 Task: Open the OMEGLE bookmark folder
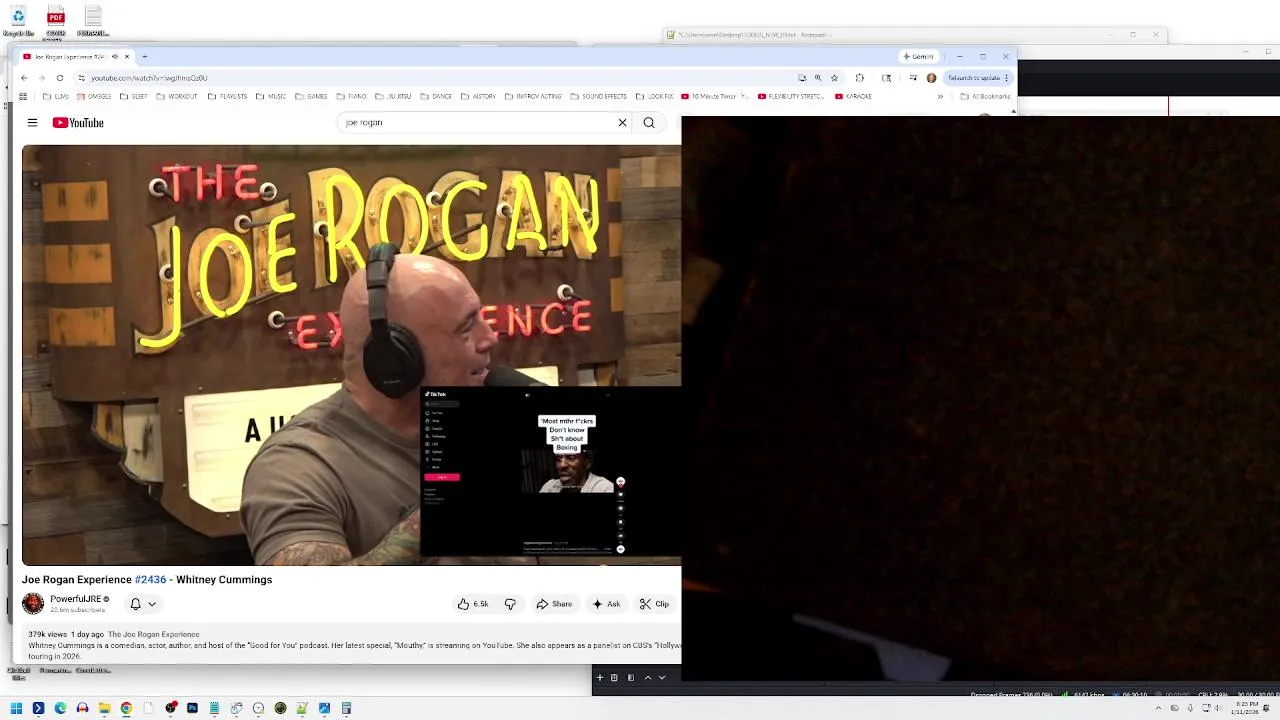coord(94,97)
